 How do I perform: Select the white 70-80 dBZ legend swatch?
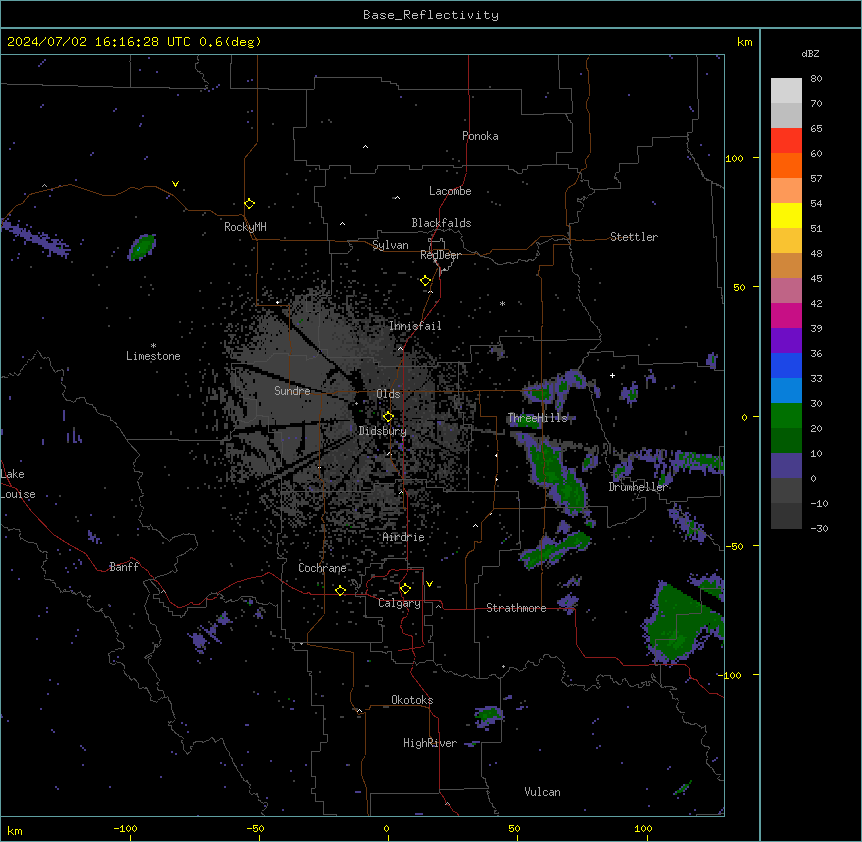(786, 90)
